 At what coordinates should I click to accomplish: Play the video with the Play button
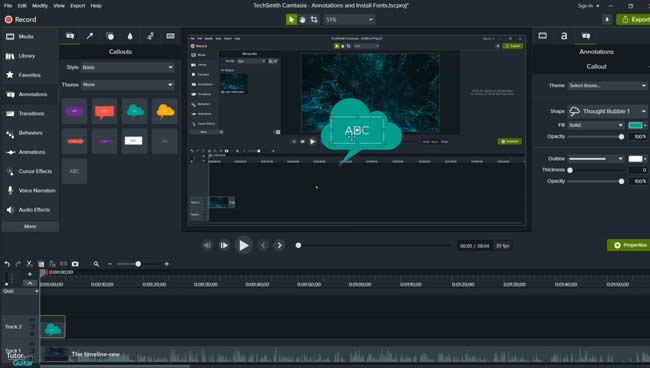click(243, 246)
